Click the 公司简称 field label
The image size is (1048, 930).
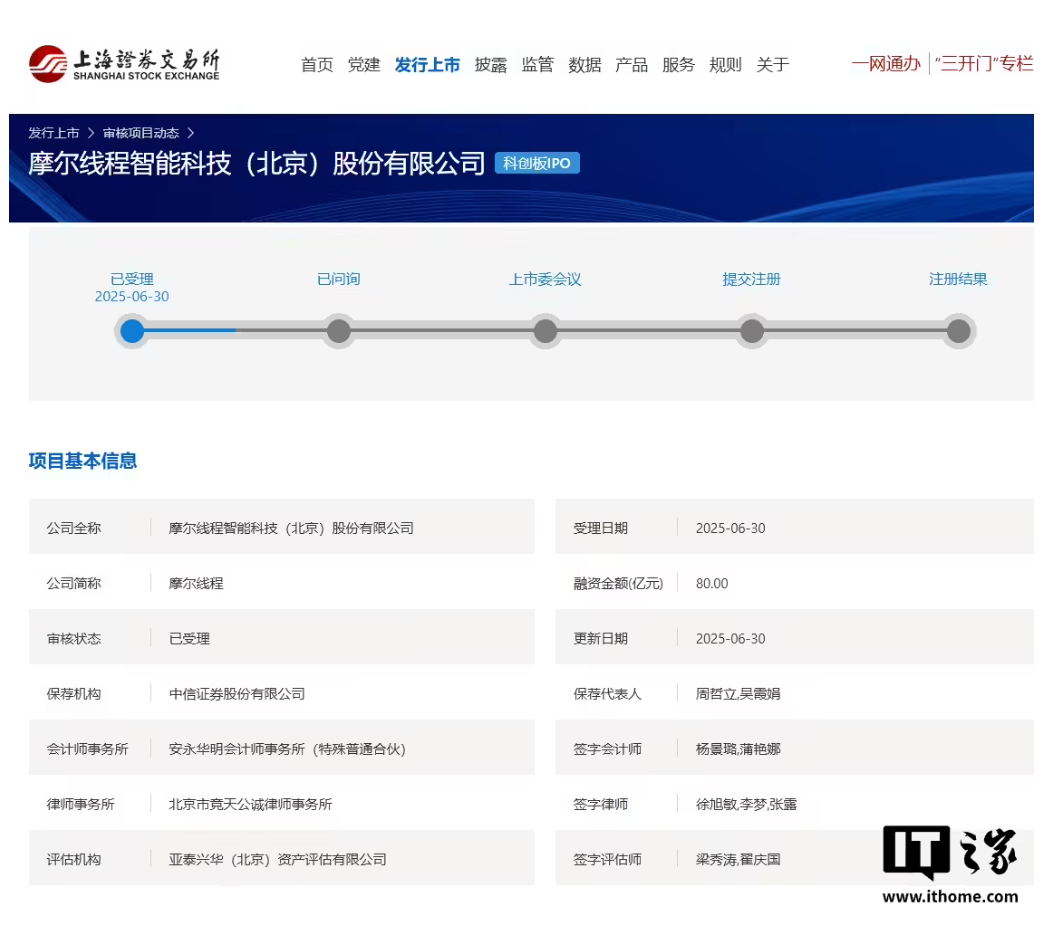(x=74, y=583)
